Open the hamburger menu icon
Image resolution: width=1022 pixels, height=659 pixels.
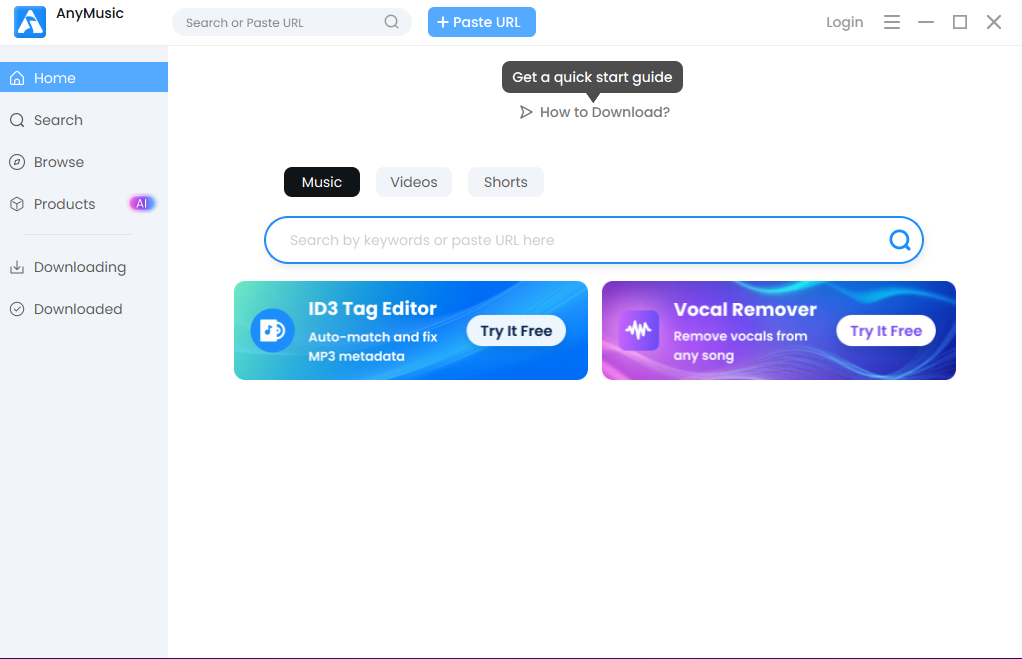[x=892, y=22]
